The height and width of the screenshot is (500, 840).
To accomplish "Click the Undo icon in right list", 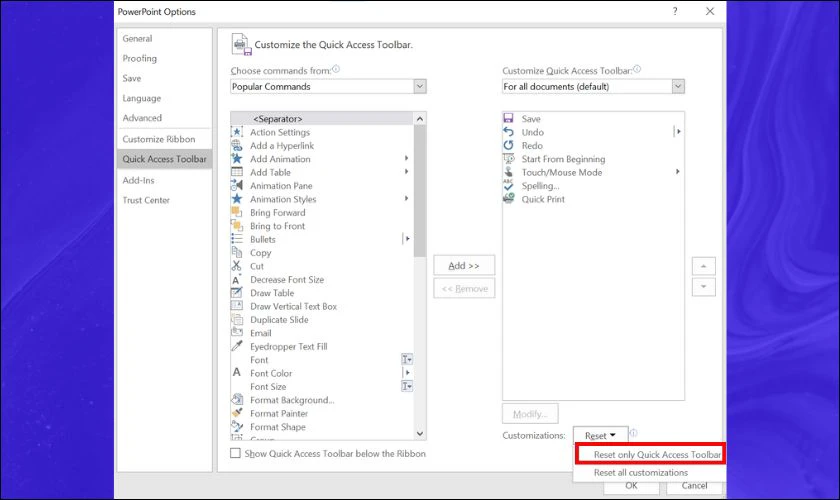I will pos(509,132).
